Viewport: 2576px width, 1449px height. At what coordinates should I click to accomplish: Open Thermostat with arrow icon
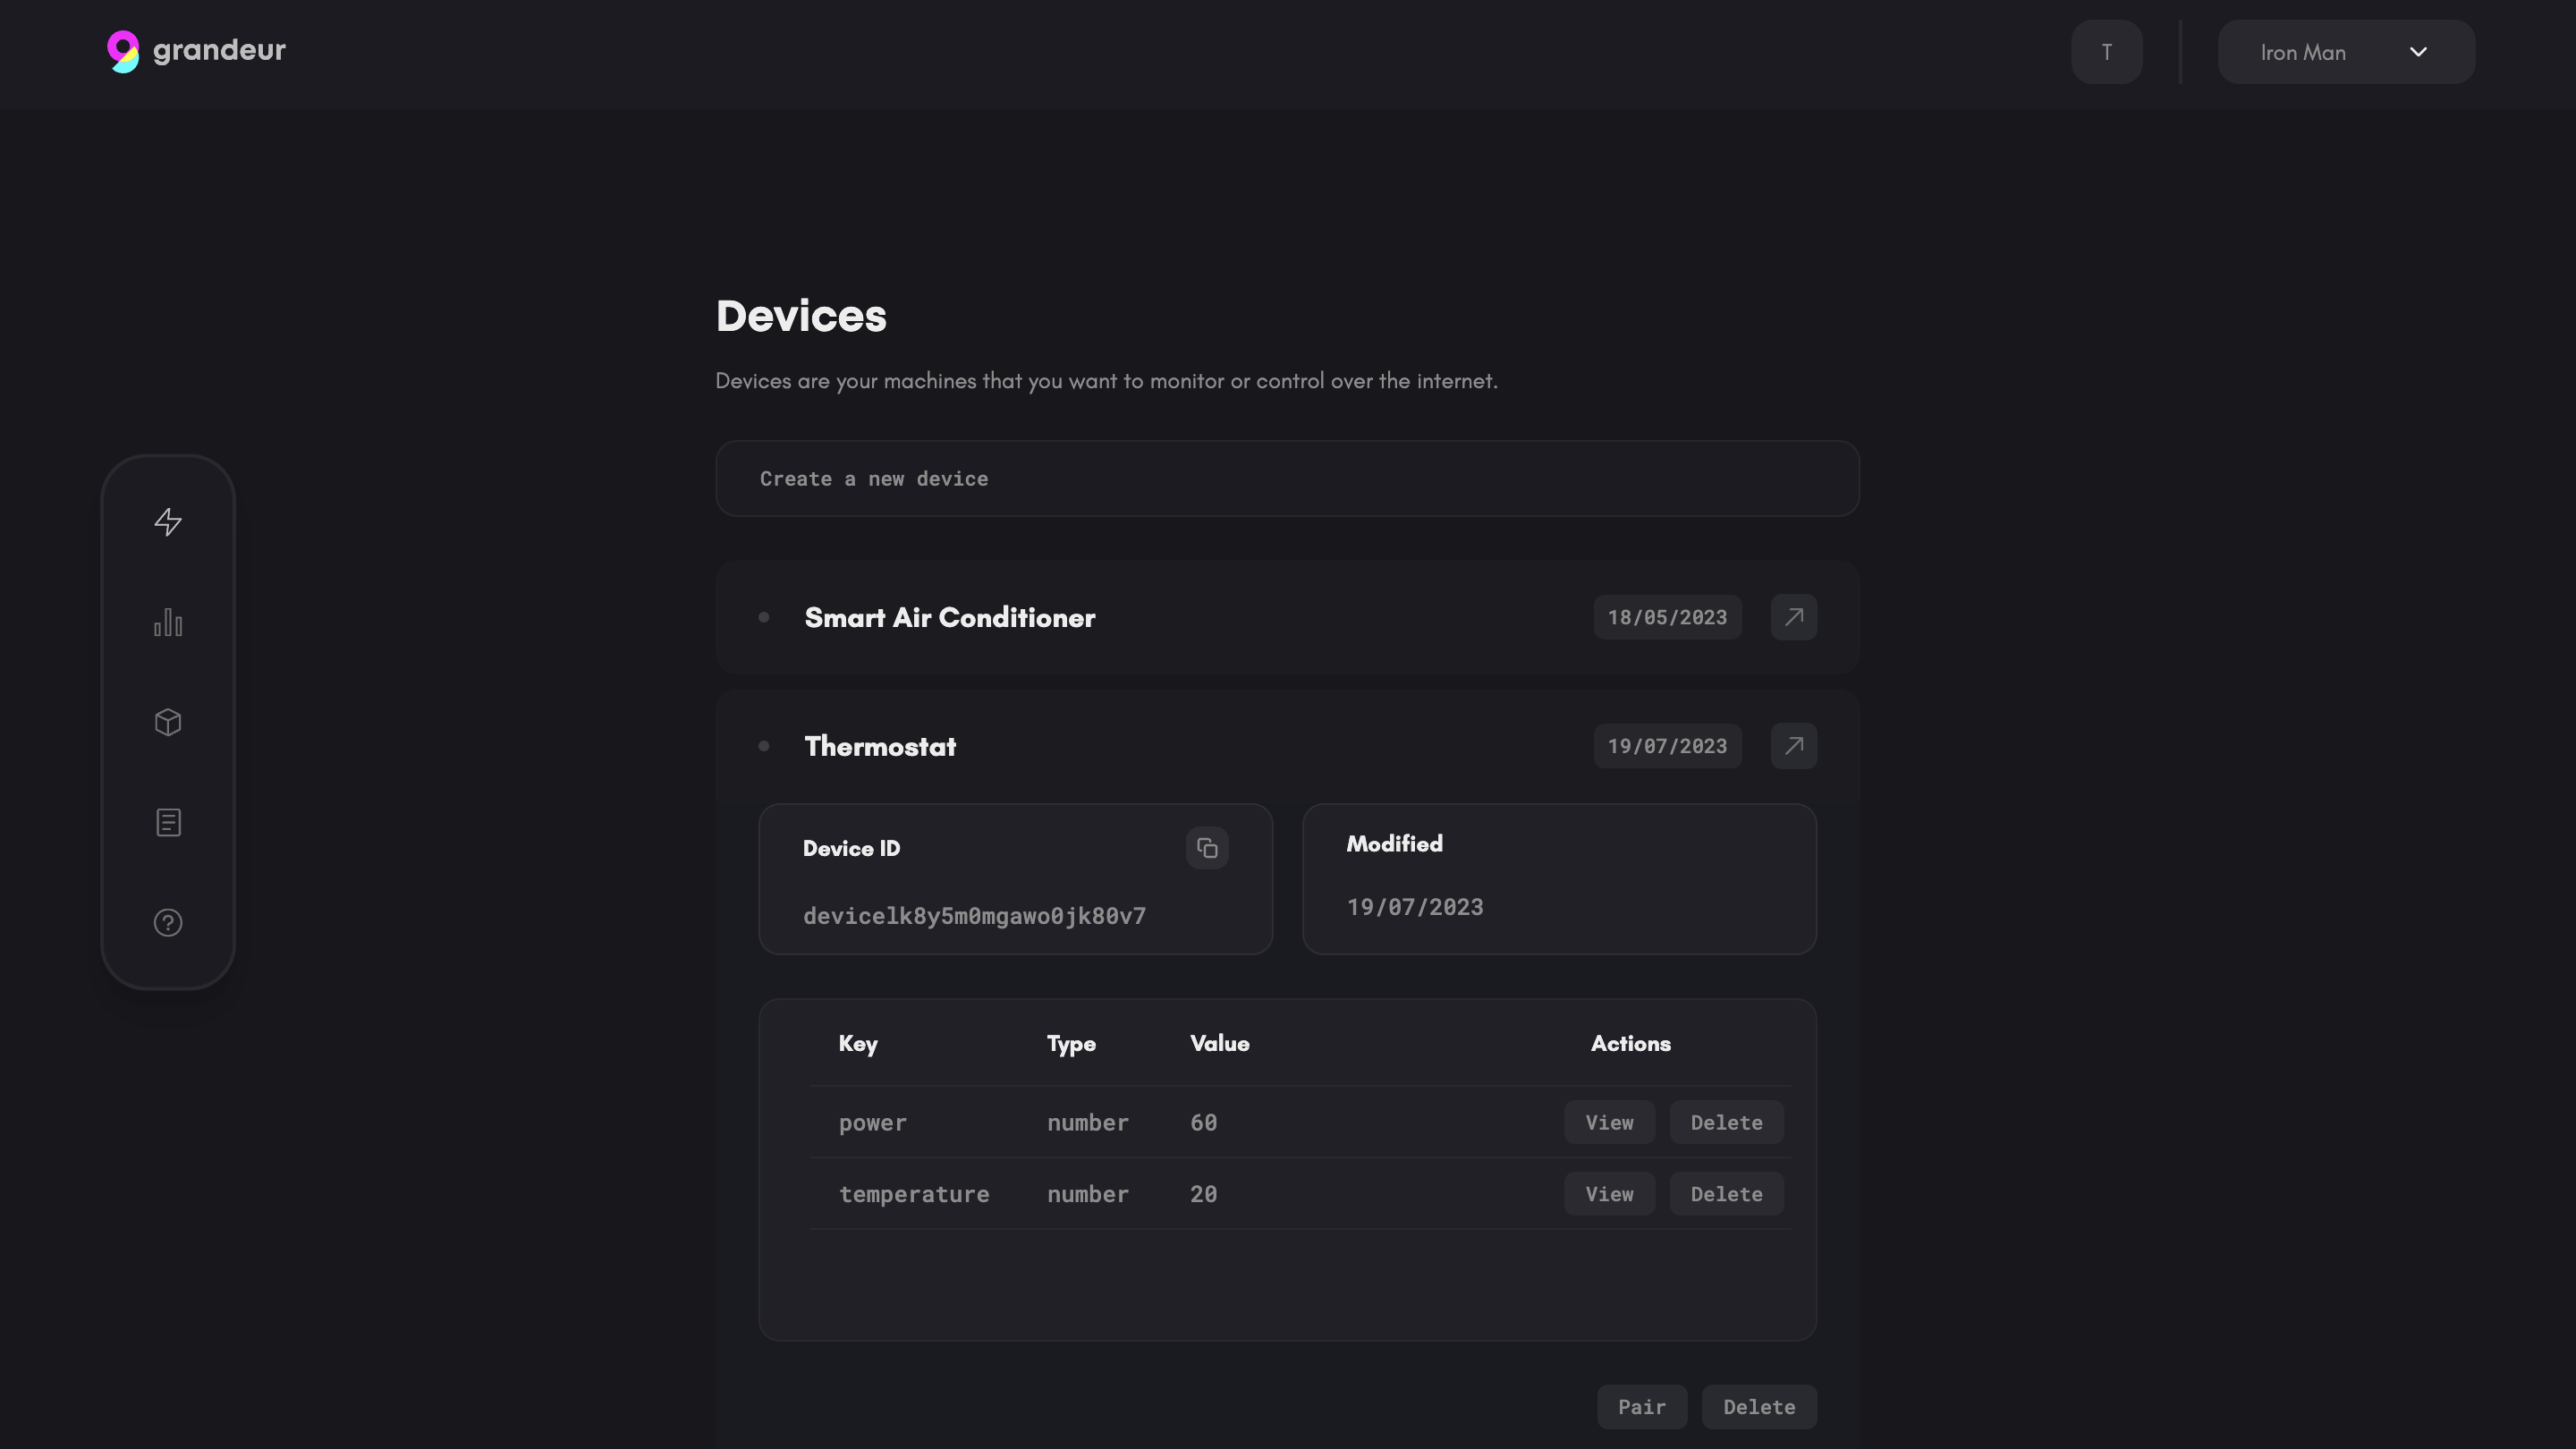[x=1794, y=746]
